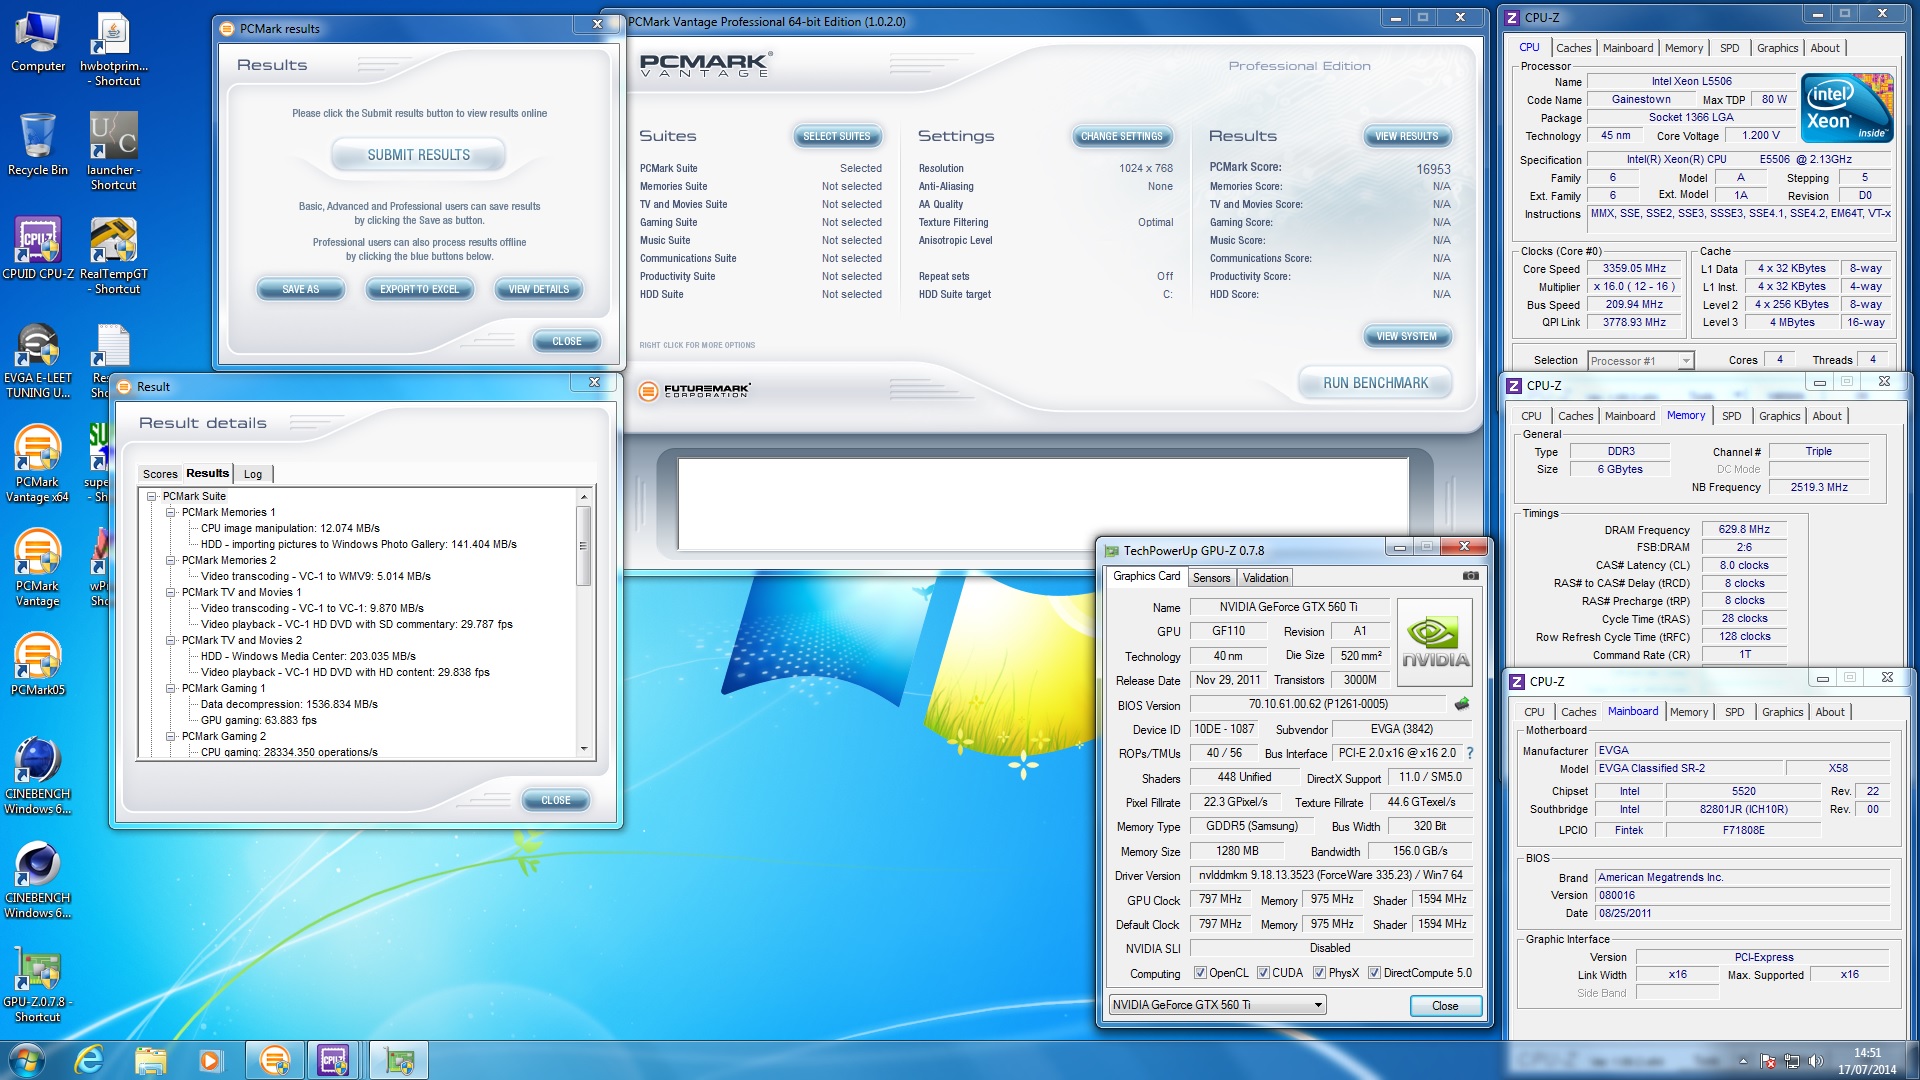This screenshot has height=1080, width=1920.
Task: Click the Close button in GPU-Z
Action: 1445,1006
